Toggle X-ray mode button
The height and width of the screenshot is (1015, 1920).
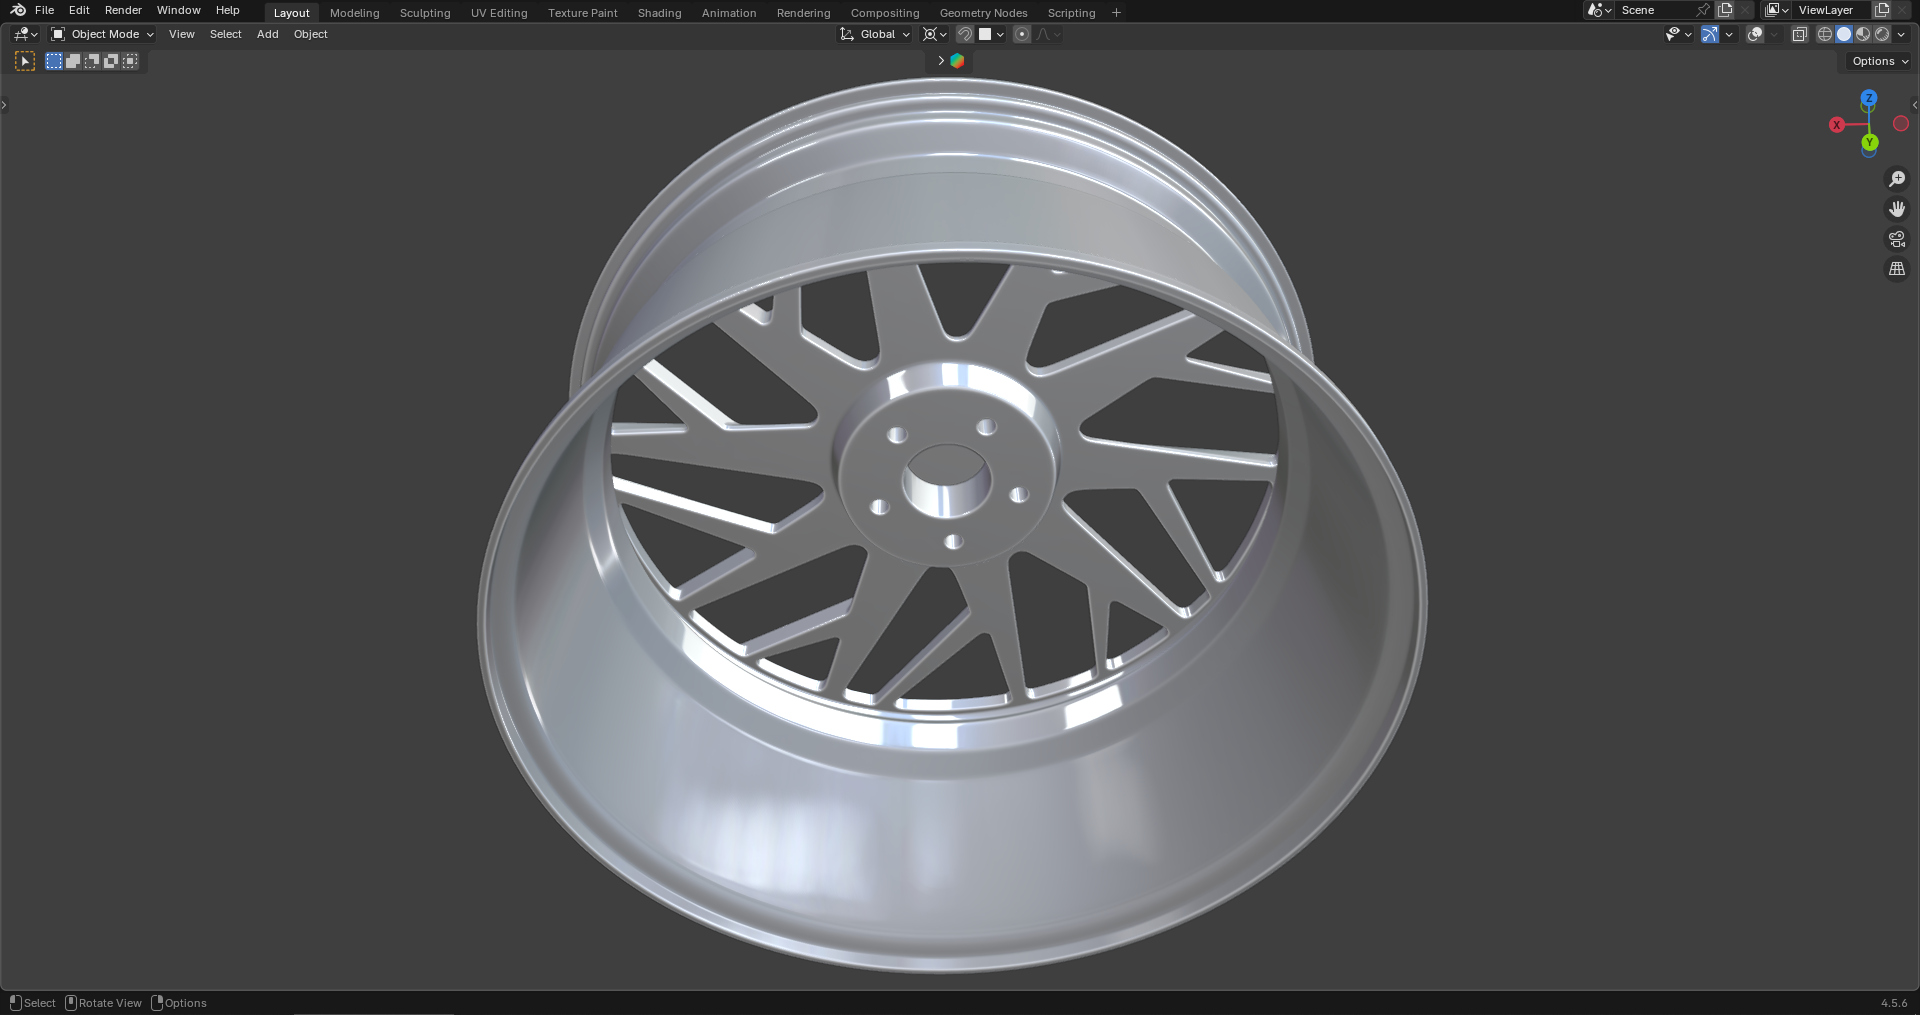coord(1800,34)
